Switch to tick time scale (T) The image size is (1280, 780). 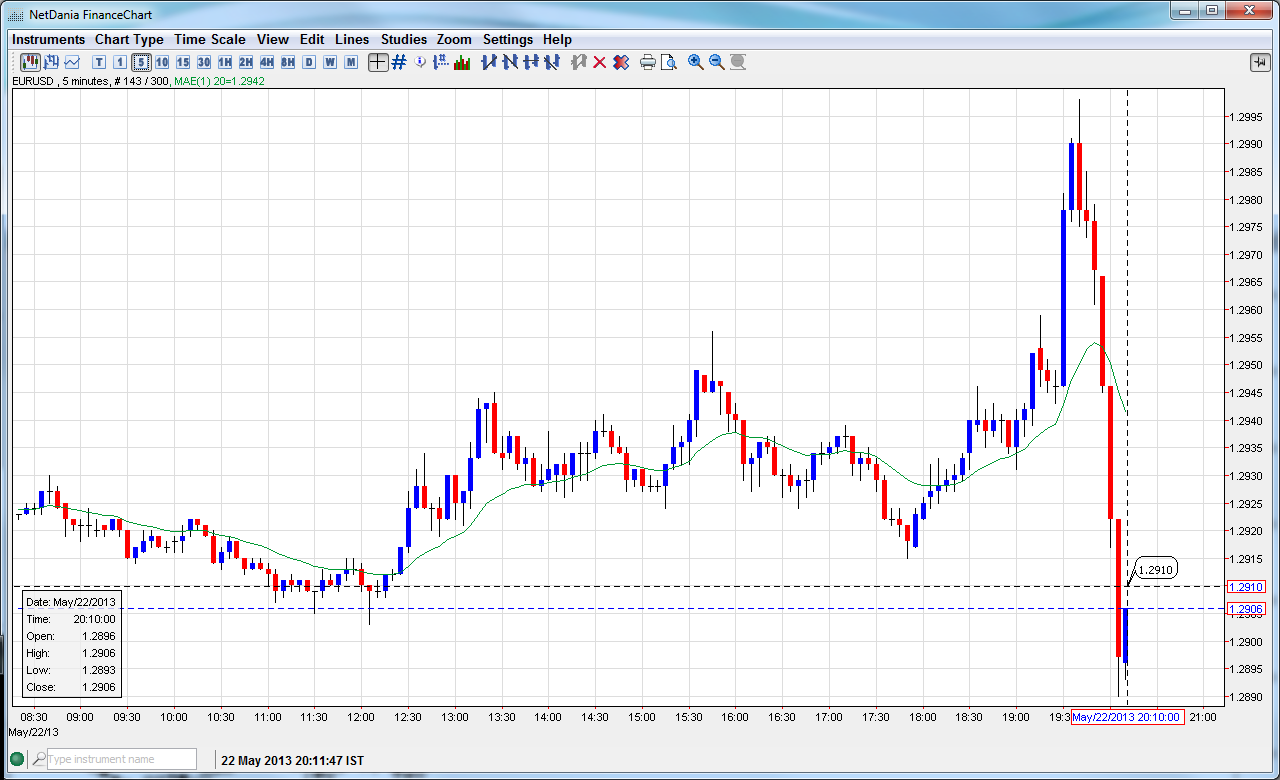[x=99, y=62]
